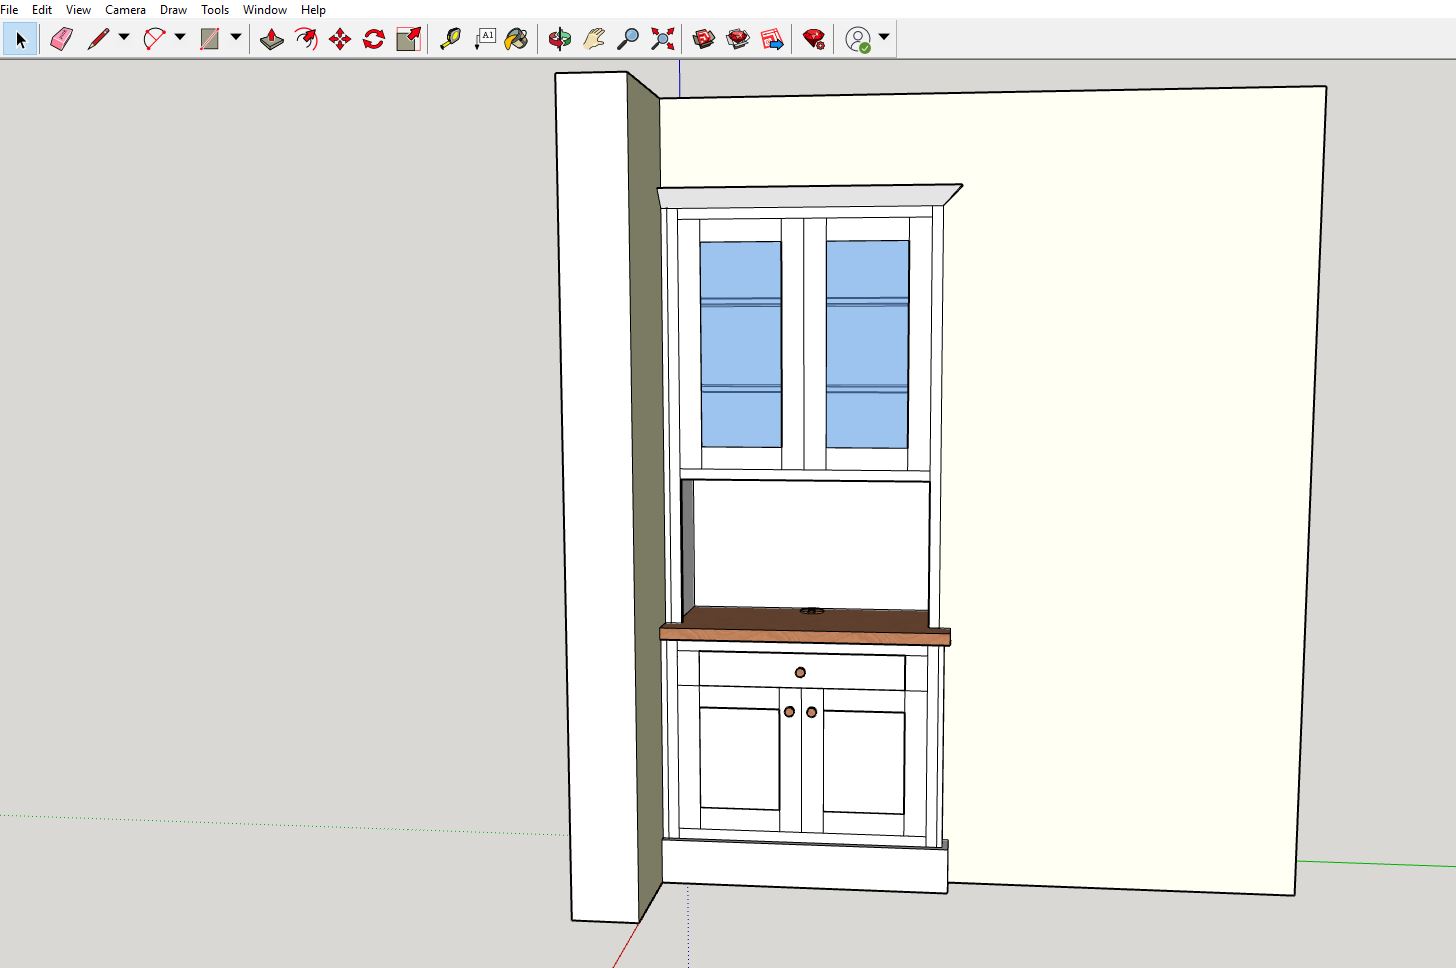Click the signed-in account avatar button

point(856,39)
